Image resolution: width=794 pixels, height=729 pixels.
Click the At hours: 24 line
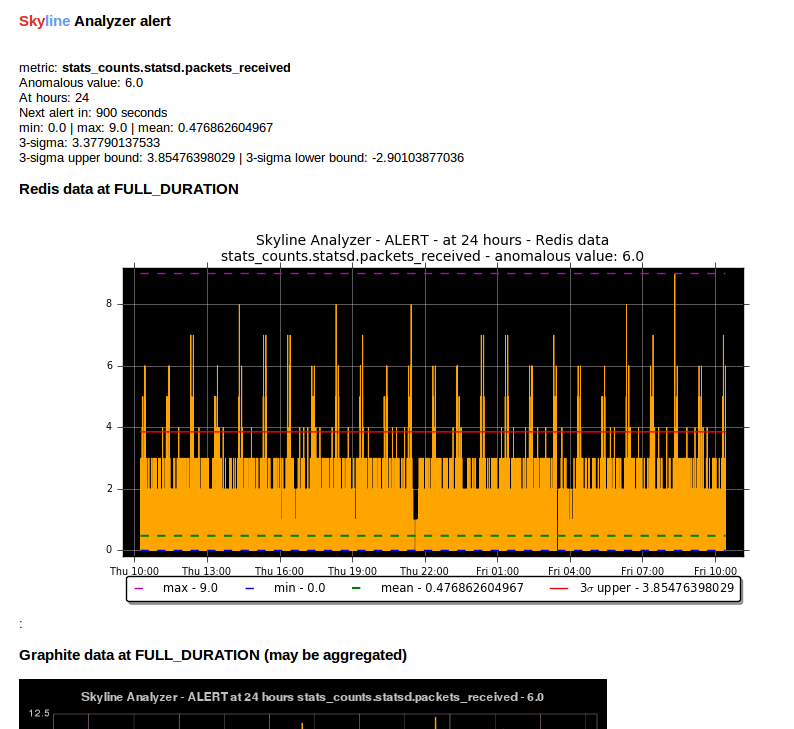[54, 98]
